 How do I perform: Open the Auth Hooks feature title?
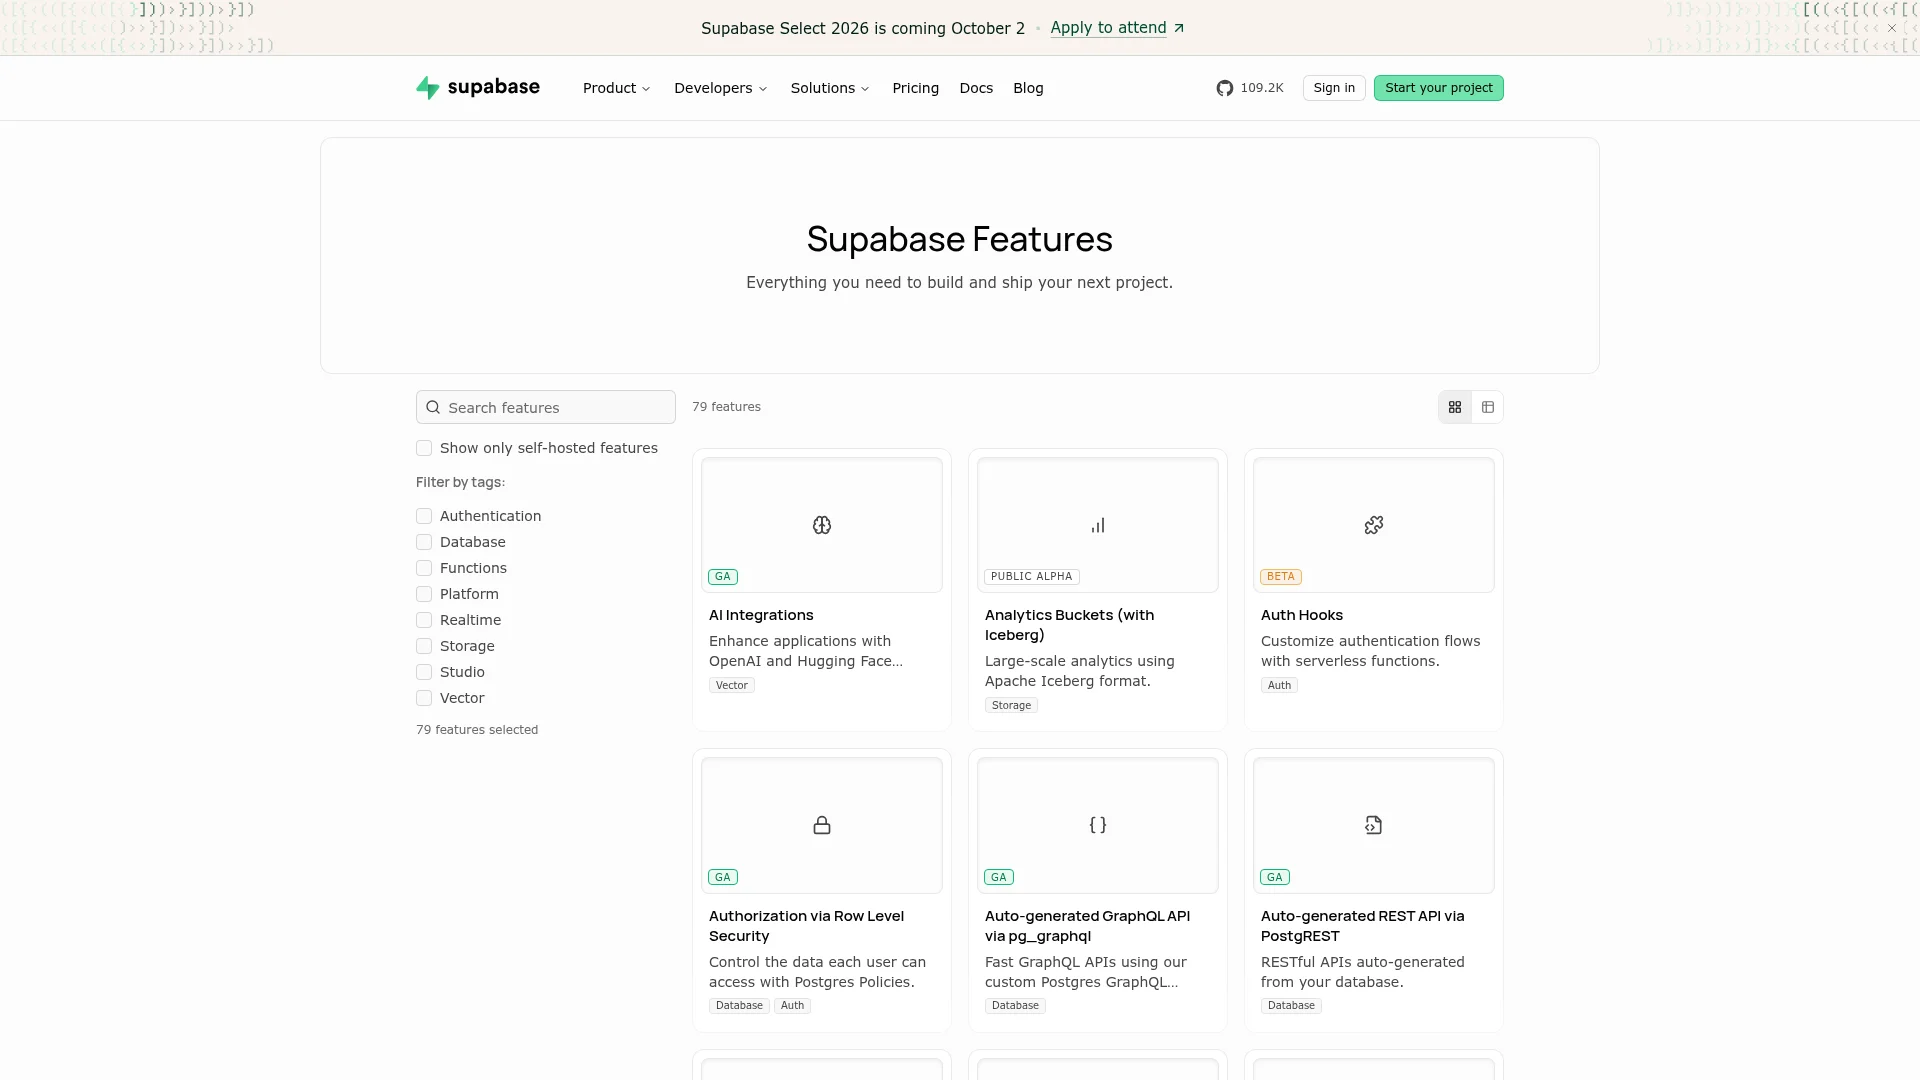coord(1302,615)
